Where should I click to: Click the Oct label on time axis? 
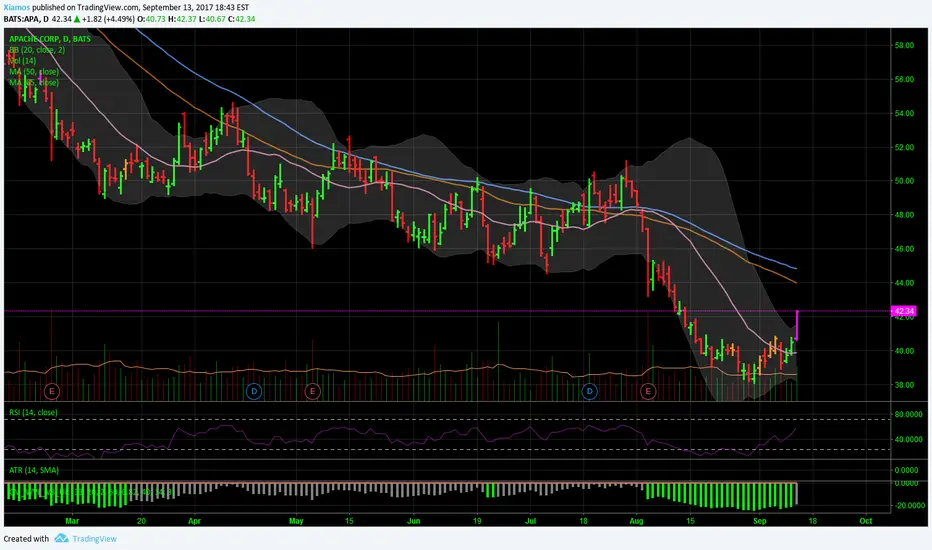[865, 521]
